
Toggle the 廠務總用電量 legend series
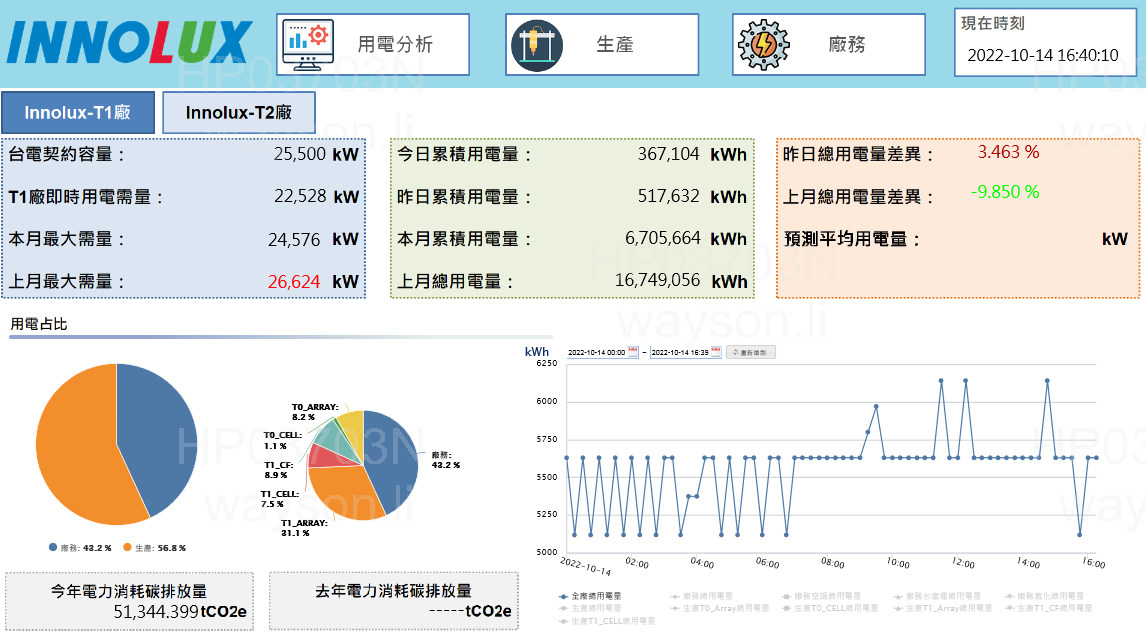tap(702, 597)
